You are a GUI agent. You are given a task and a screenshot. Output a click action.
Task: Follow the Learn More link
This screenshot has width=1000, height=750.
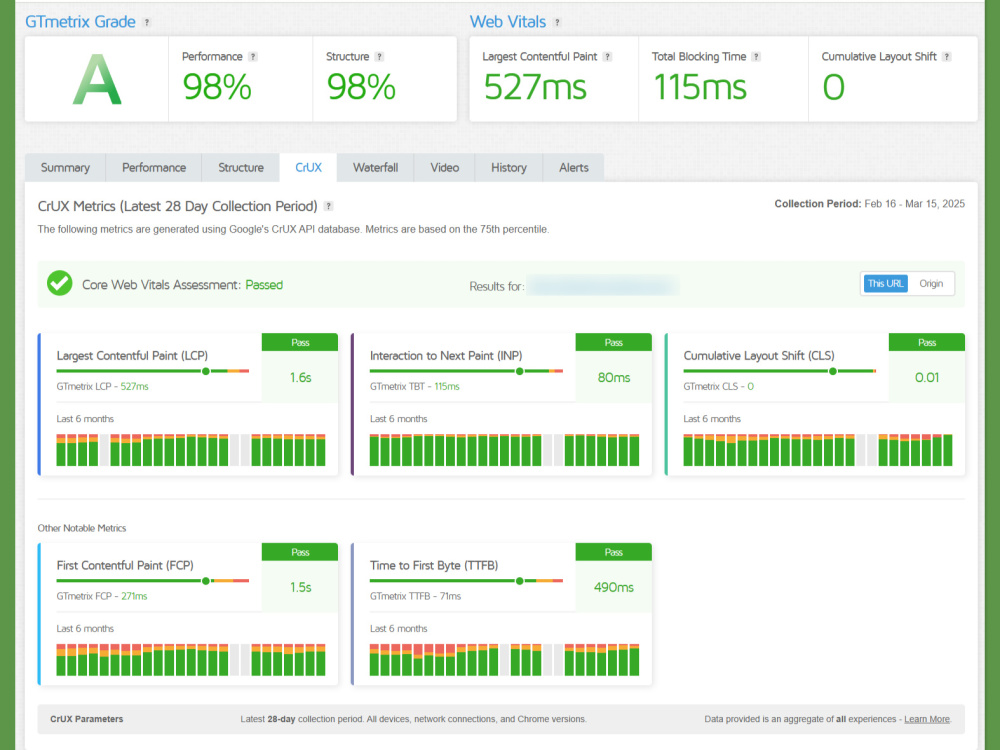click(x=927, y=719)
